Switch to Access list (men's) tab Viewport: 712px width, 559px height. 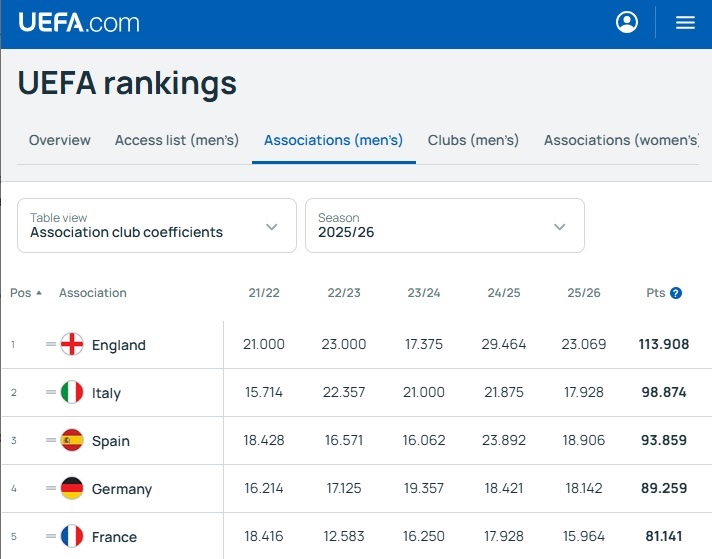point(177,140)
